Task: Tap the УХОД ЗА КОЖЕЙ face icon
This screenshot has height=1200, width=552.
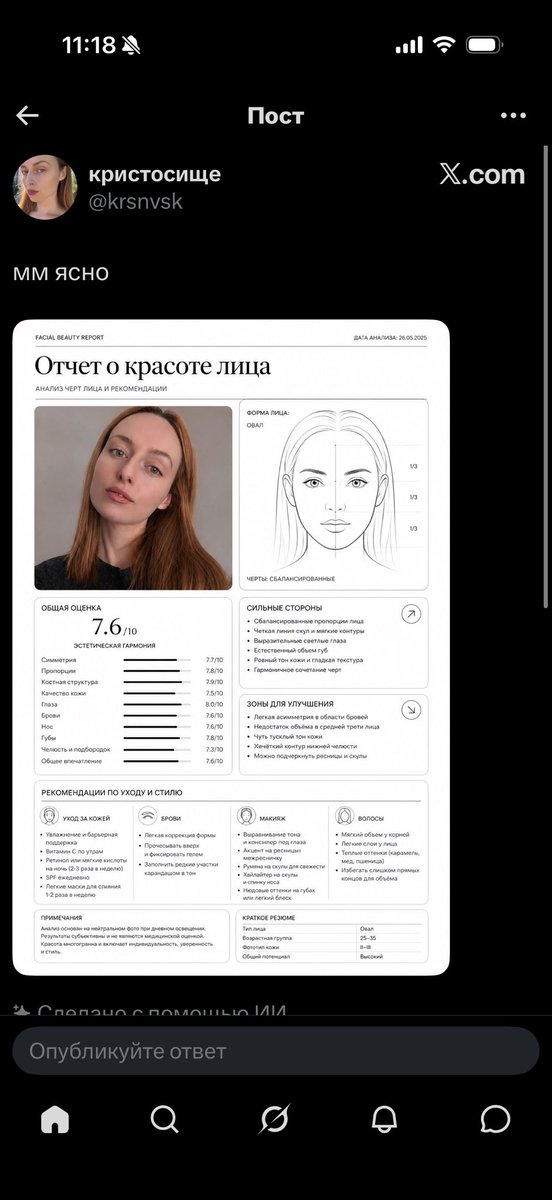Action: point(51,817)
